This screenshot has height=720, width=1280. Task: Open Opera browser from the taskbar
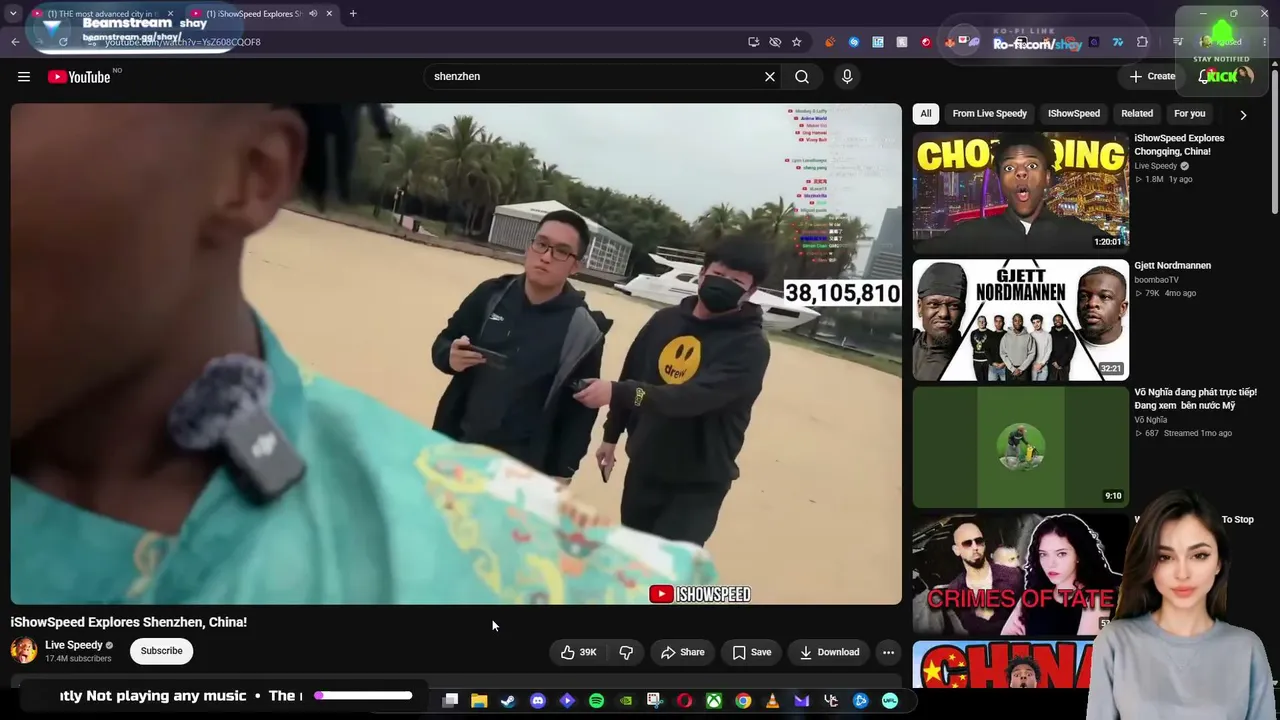(x=685, y=701)
